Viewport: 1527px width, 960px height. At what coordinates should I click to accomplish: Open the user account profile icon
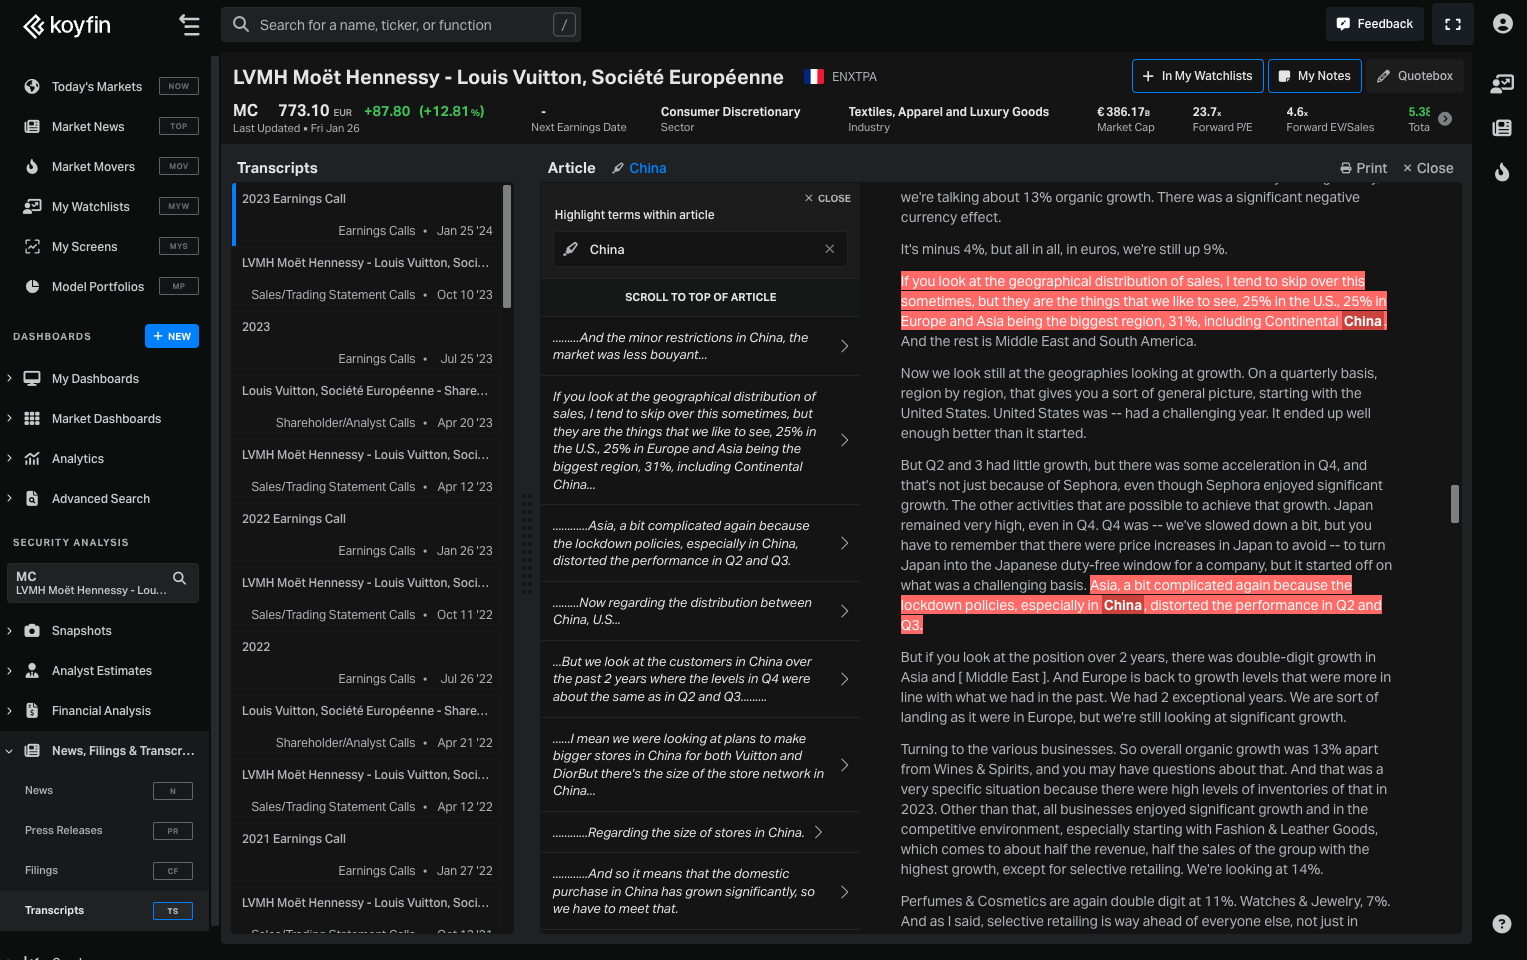point(1502,24)
